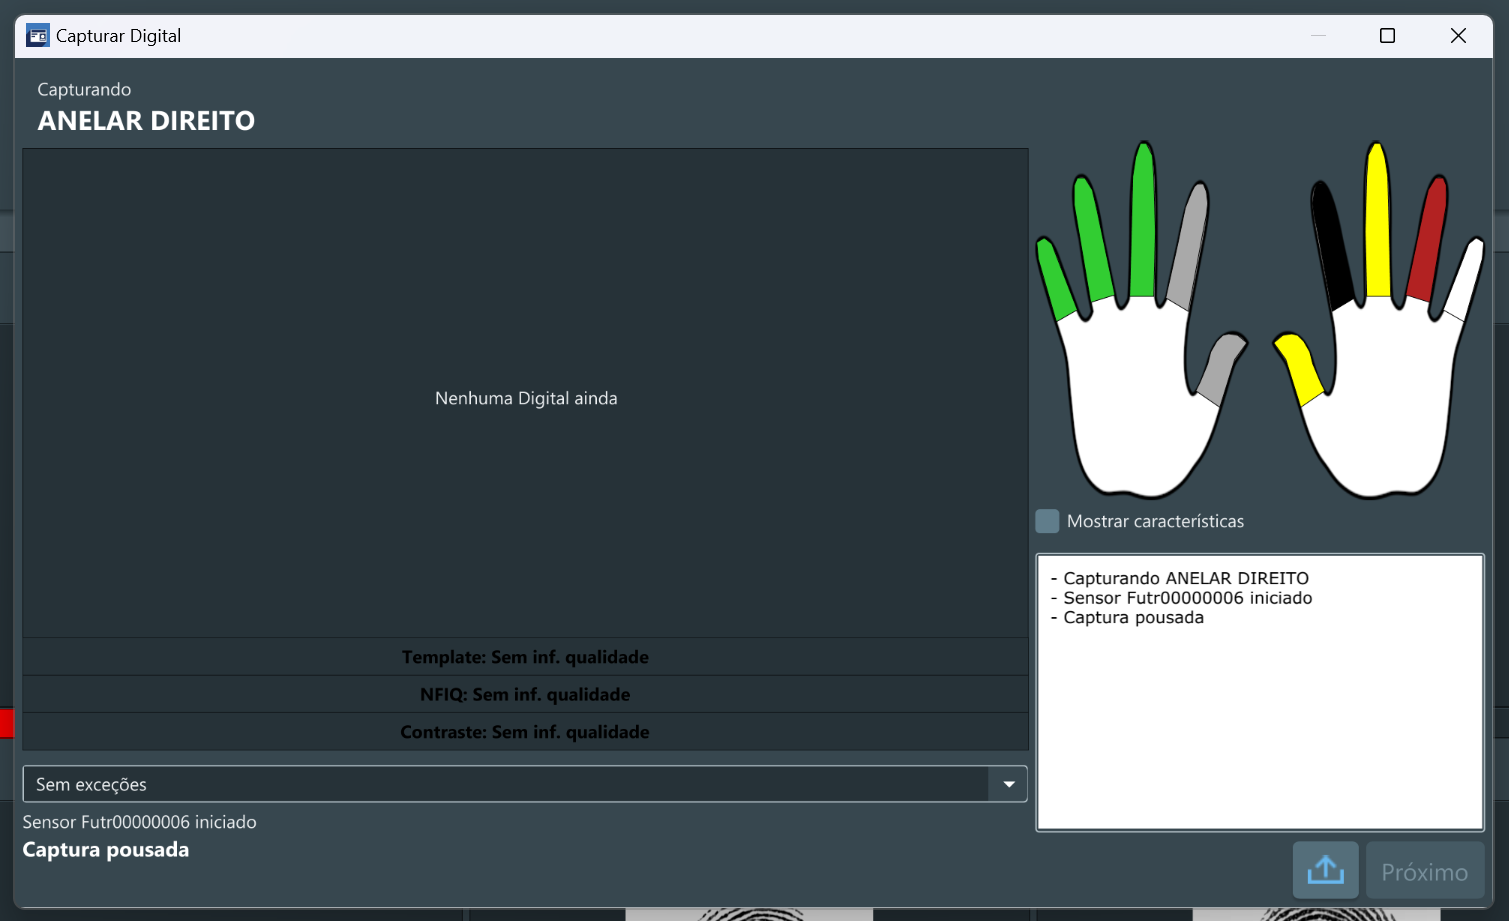Click Sensor Futr00000006 iniciado status below dropdown
The image size is (1509, 921).
[140, 822]
